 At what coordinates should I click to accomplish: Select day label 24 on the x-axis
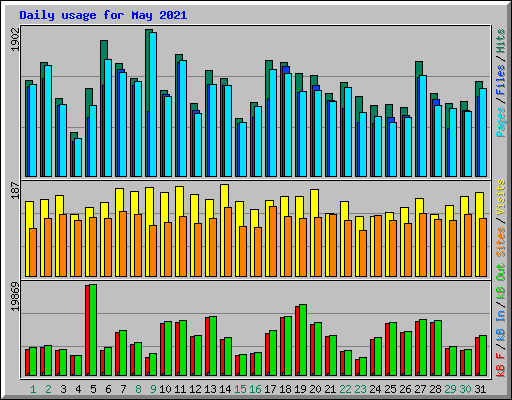(375, 389)
